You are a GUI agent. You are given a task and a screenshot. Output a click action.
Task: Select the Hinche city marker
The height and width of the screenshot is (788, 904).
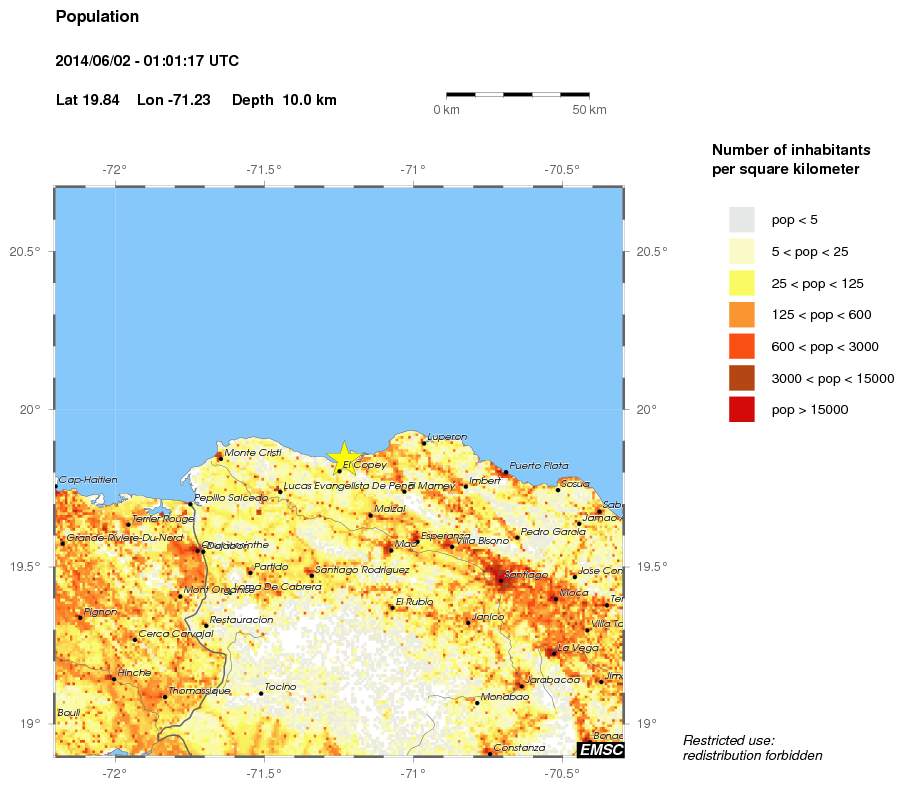(114, 679)
